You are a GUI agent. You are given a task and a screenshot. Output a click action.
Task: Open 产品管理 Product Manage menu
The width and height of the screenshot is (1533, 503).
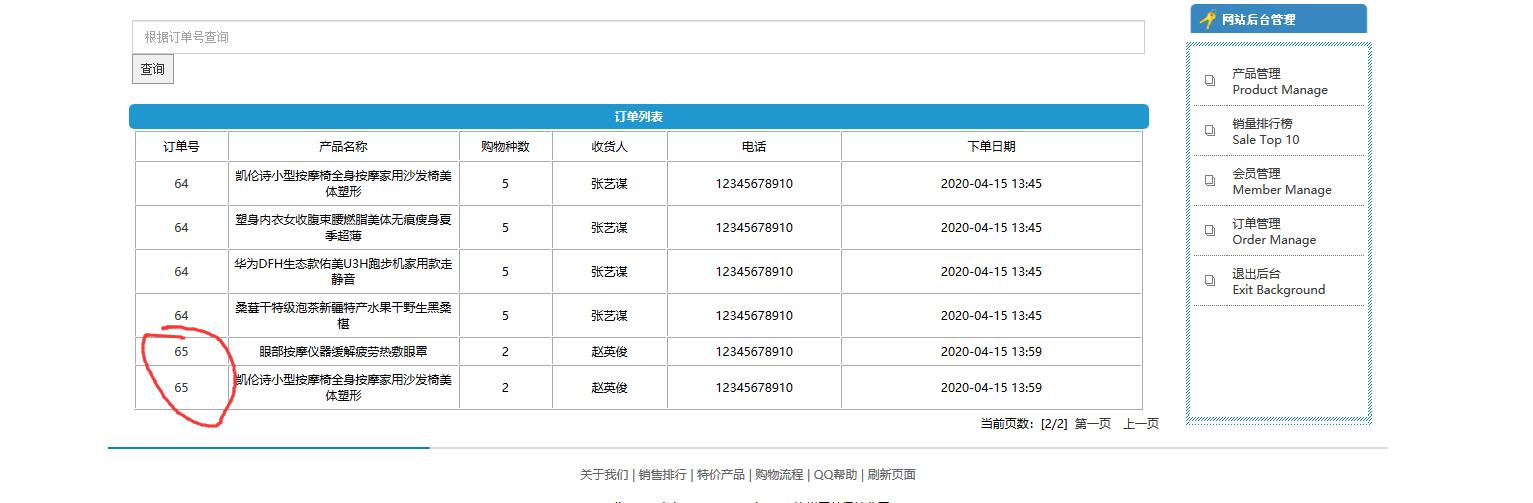coord(1279,81)
